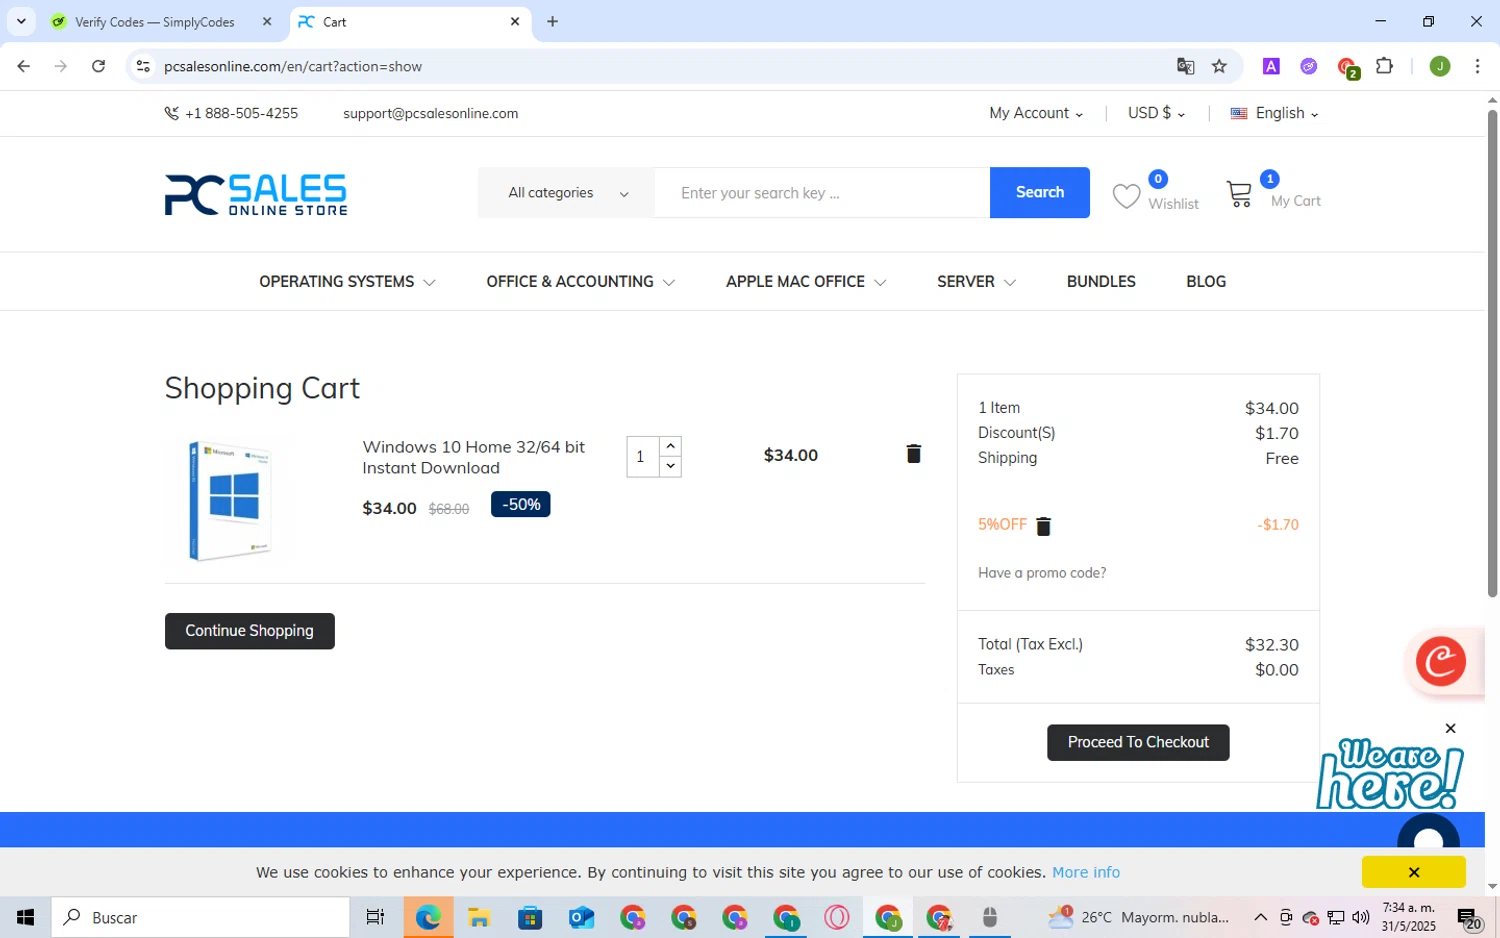Switch to the Verify Codes — SimplyCodes tab
This screenshot has width=1500, height=938.
point(155,22)
